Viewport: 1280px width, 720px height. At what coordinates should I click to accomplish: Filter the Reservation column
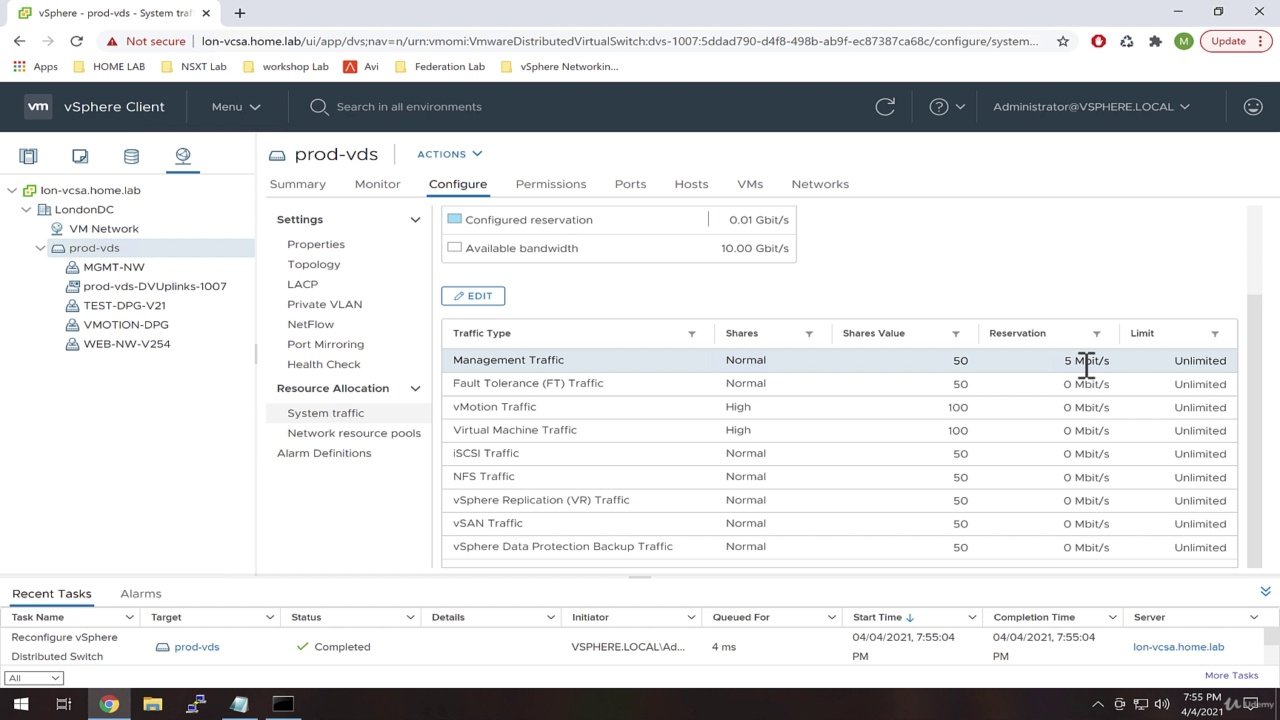tap(1096, 334)
